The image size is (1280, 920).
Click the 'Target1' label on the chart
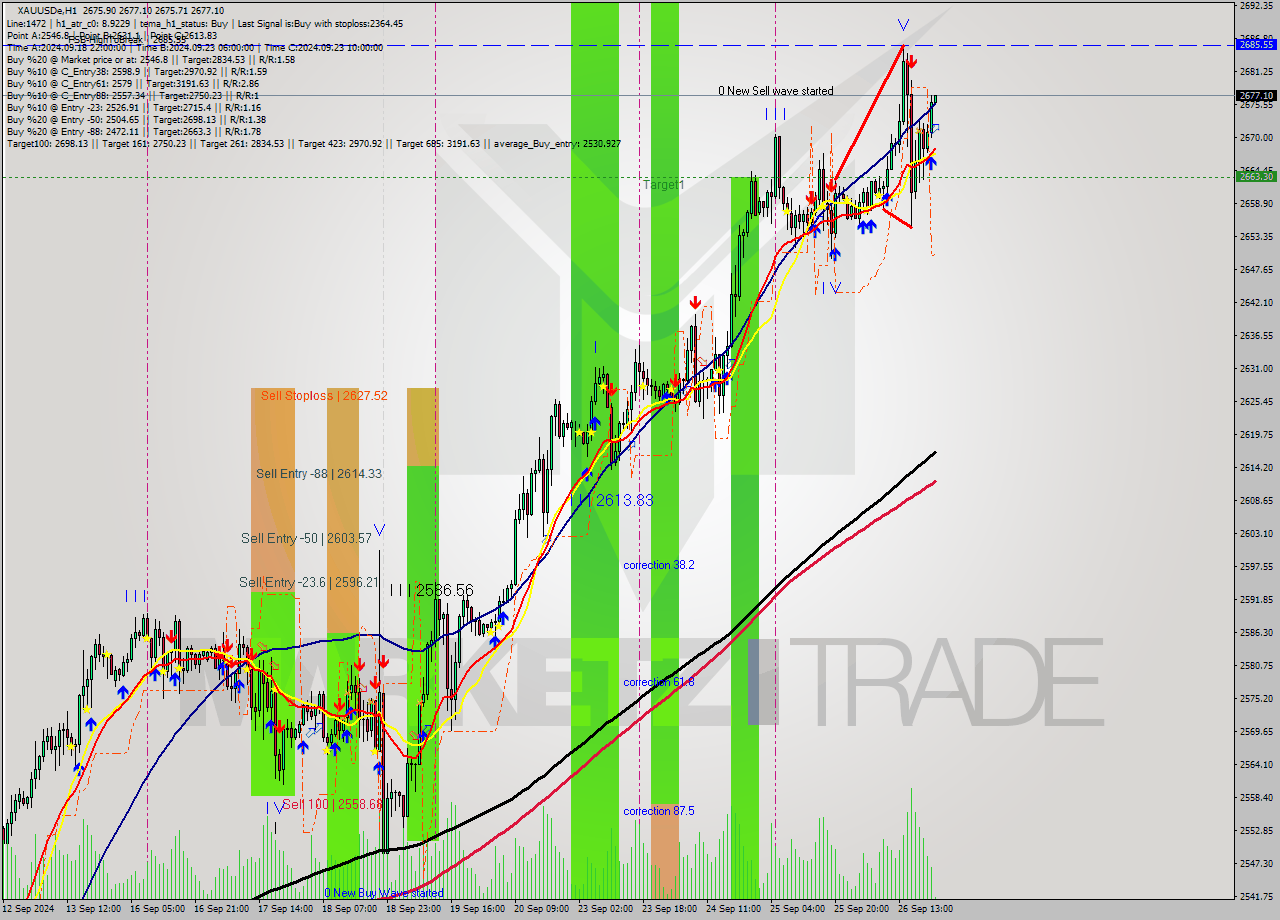pyautogui.click(x=664, y=185)
